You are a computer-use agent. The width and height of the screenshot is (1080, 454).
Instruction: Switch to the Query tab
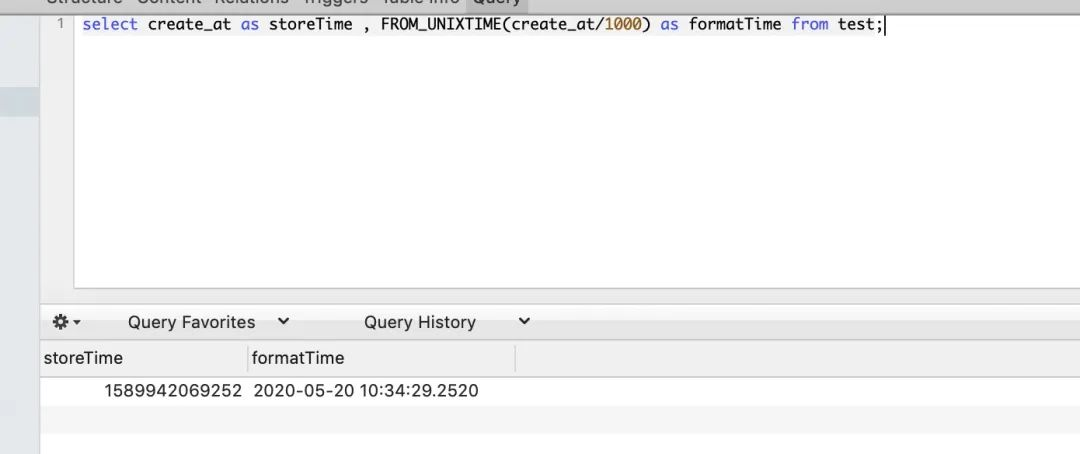[496, 3]
